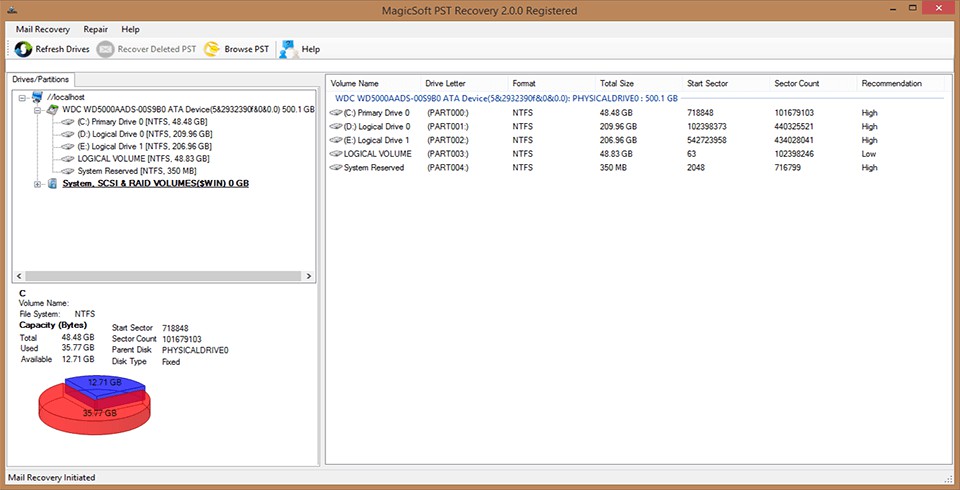Click the //localhost computer icon in tree
960x490 pixels.
pyautogui.click(x=38, y=97)
